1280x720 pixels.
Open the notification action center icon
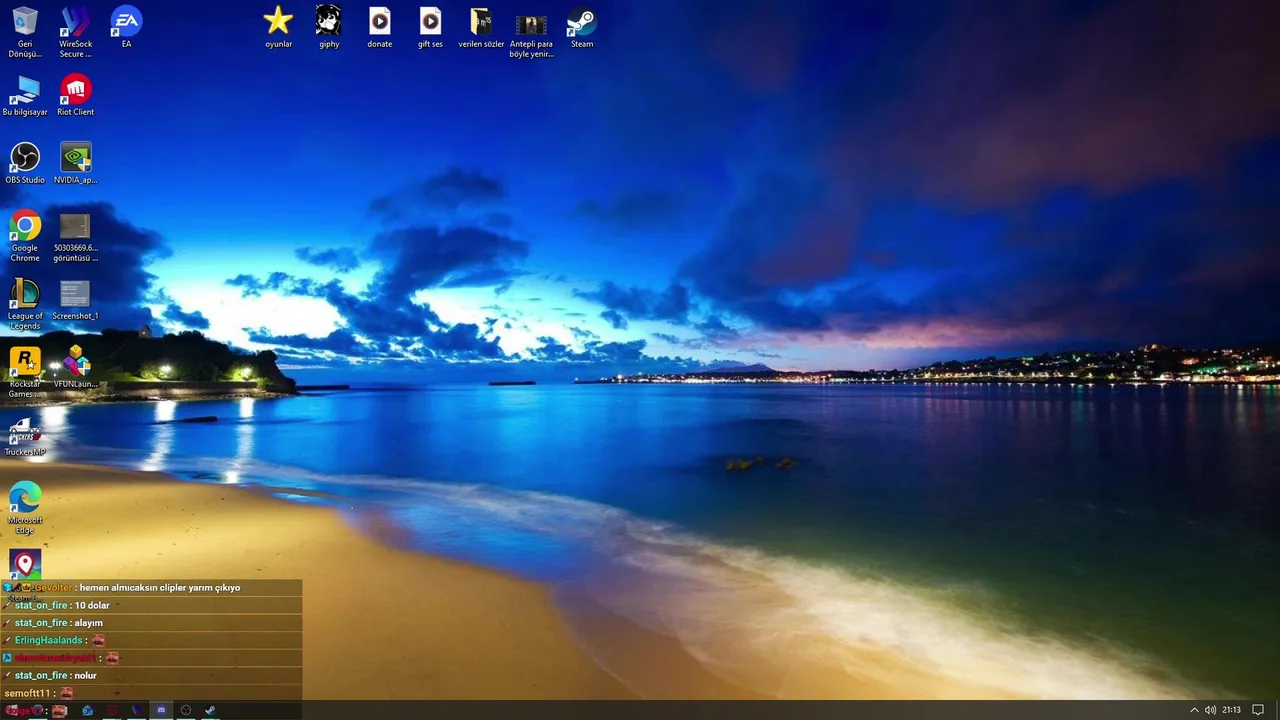(x=1258, y=710)
